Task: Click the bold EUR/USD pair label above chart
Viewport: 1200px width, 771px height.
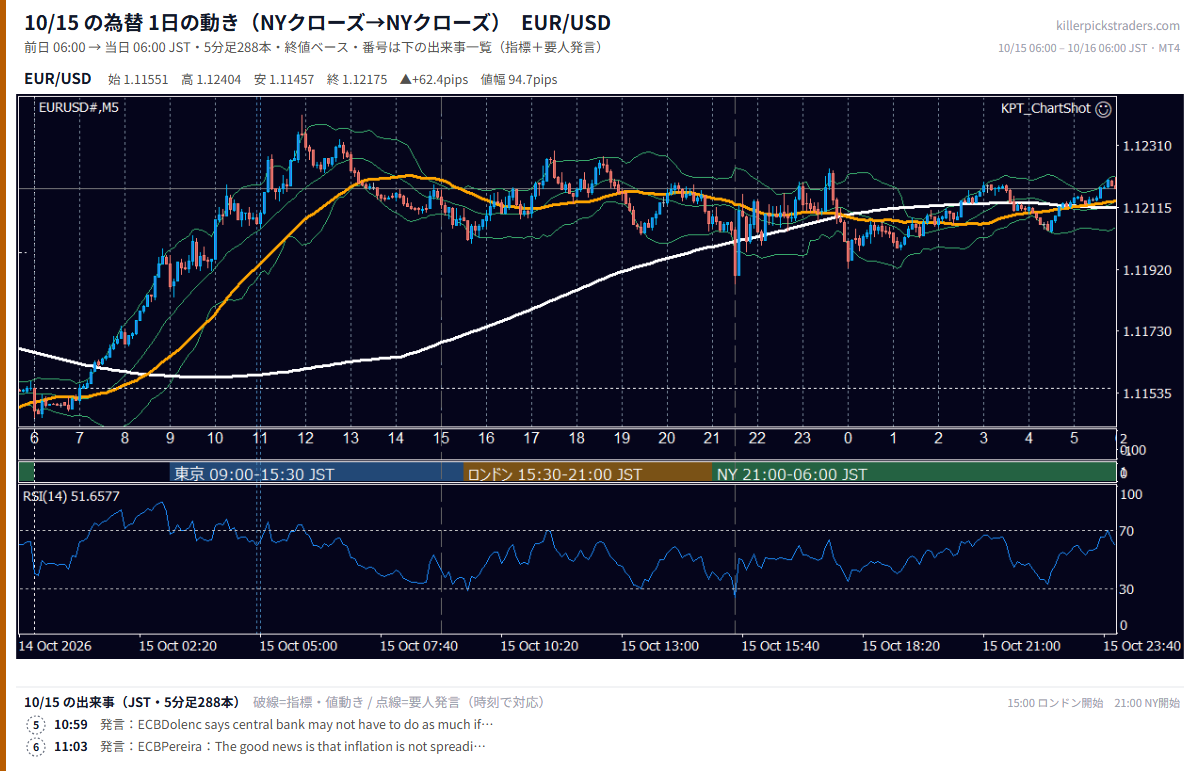Action: point(58,79)
